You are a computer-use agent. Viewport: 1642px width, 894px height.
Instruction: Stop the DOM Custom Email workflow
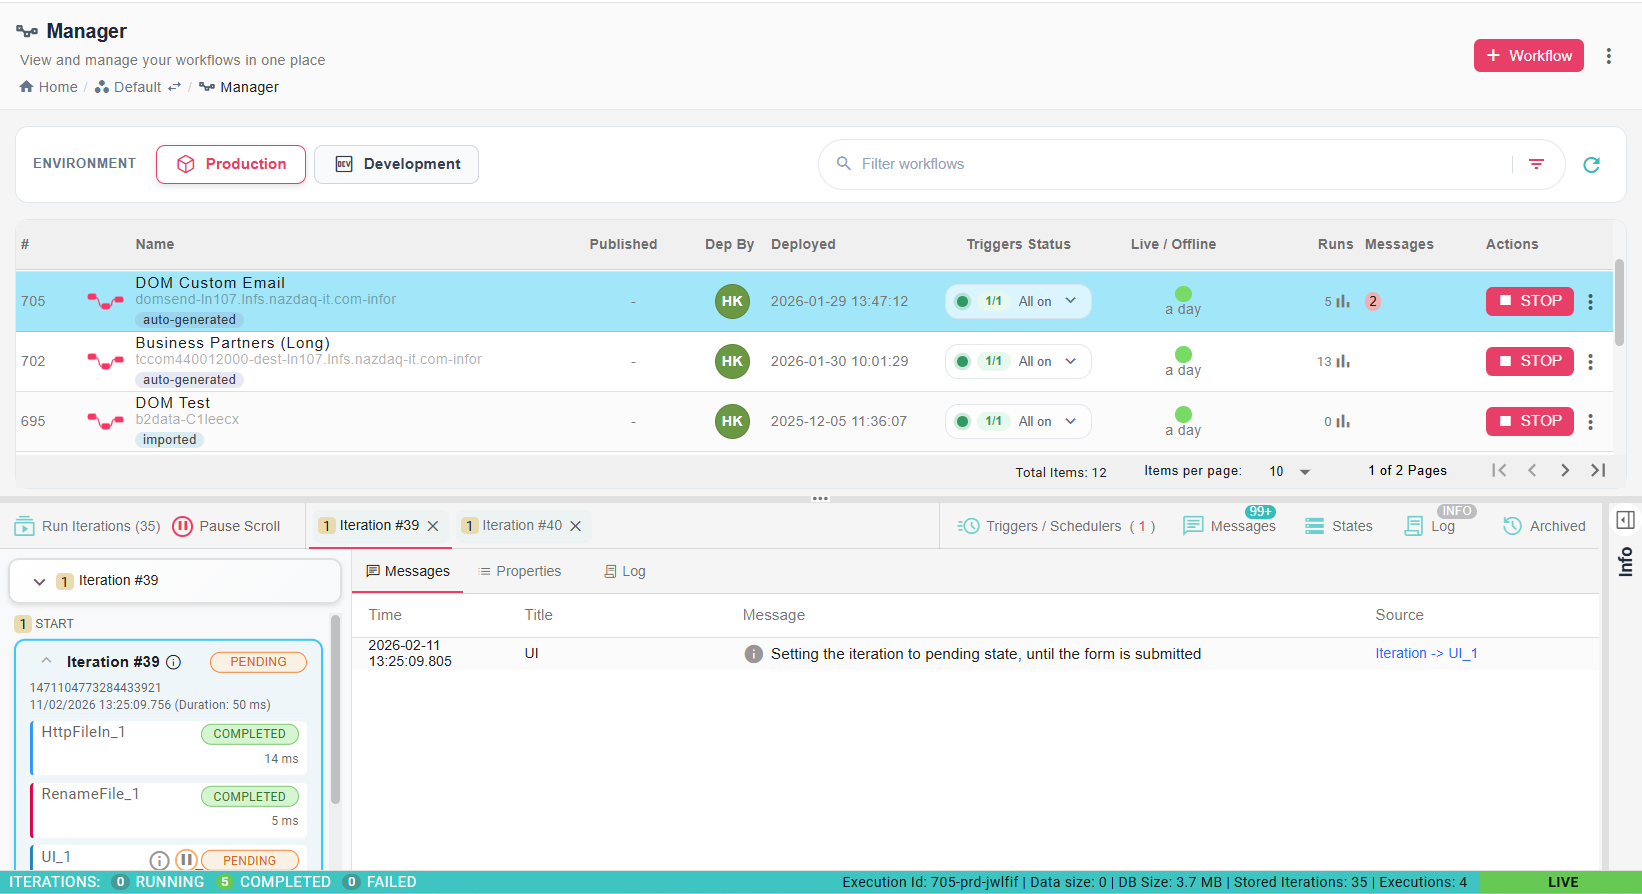click(1530, 301)
